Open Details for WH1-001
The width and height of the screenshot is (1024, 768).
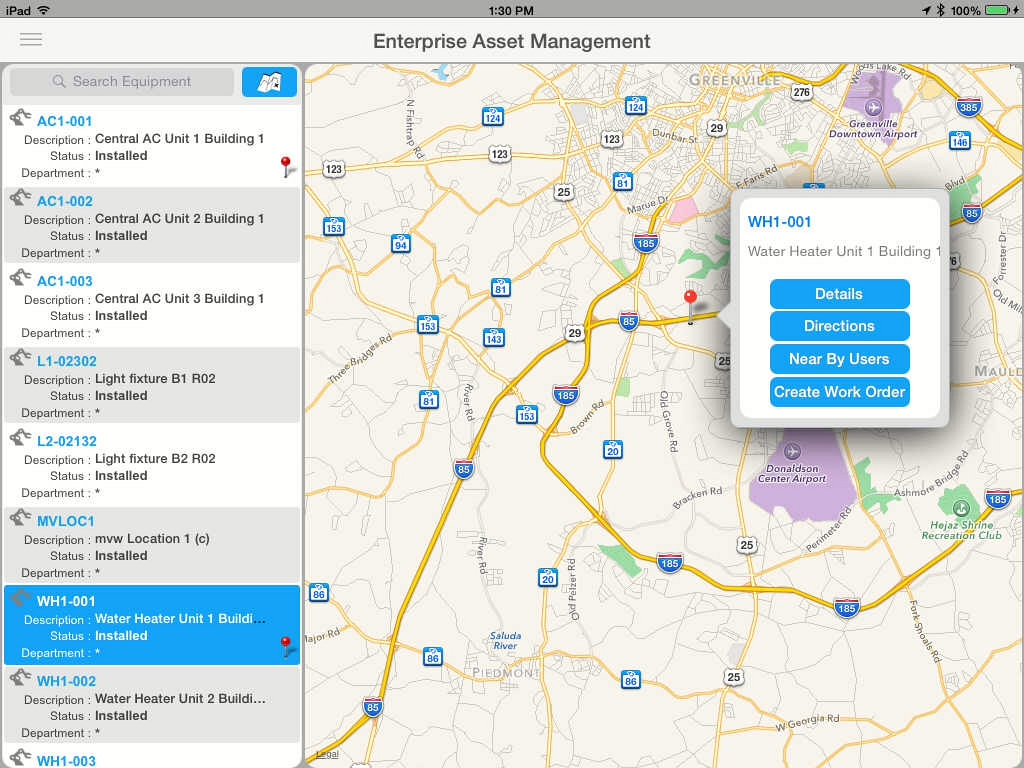click(x=839, y=294)
